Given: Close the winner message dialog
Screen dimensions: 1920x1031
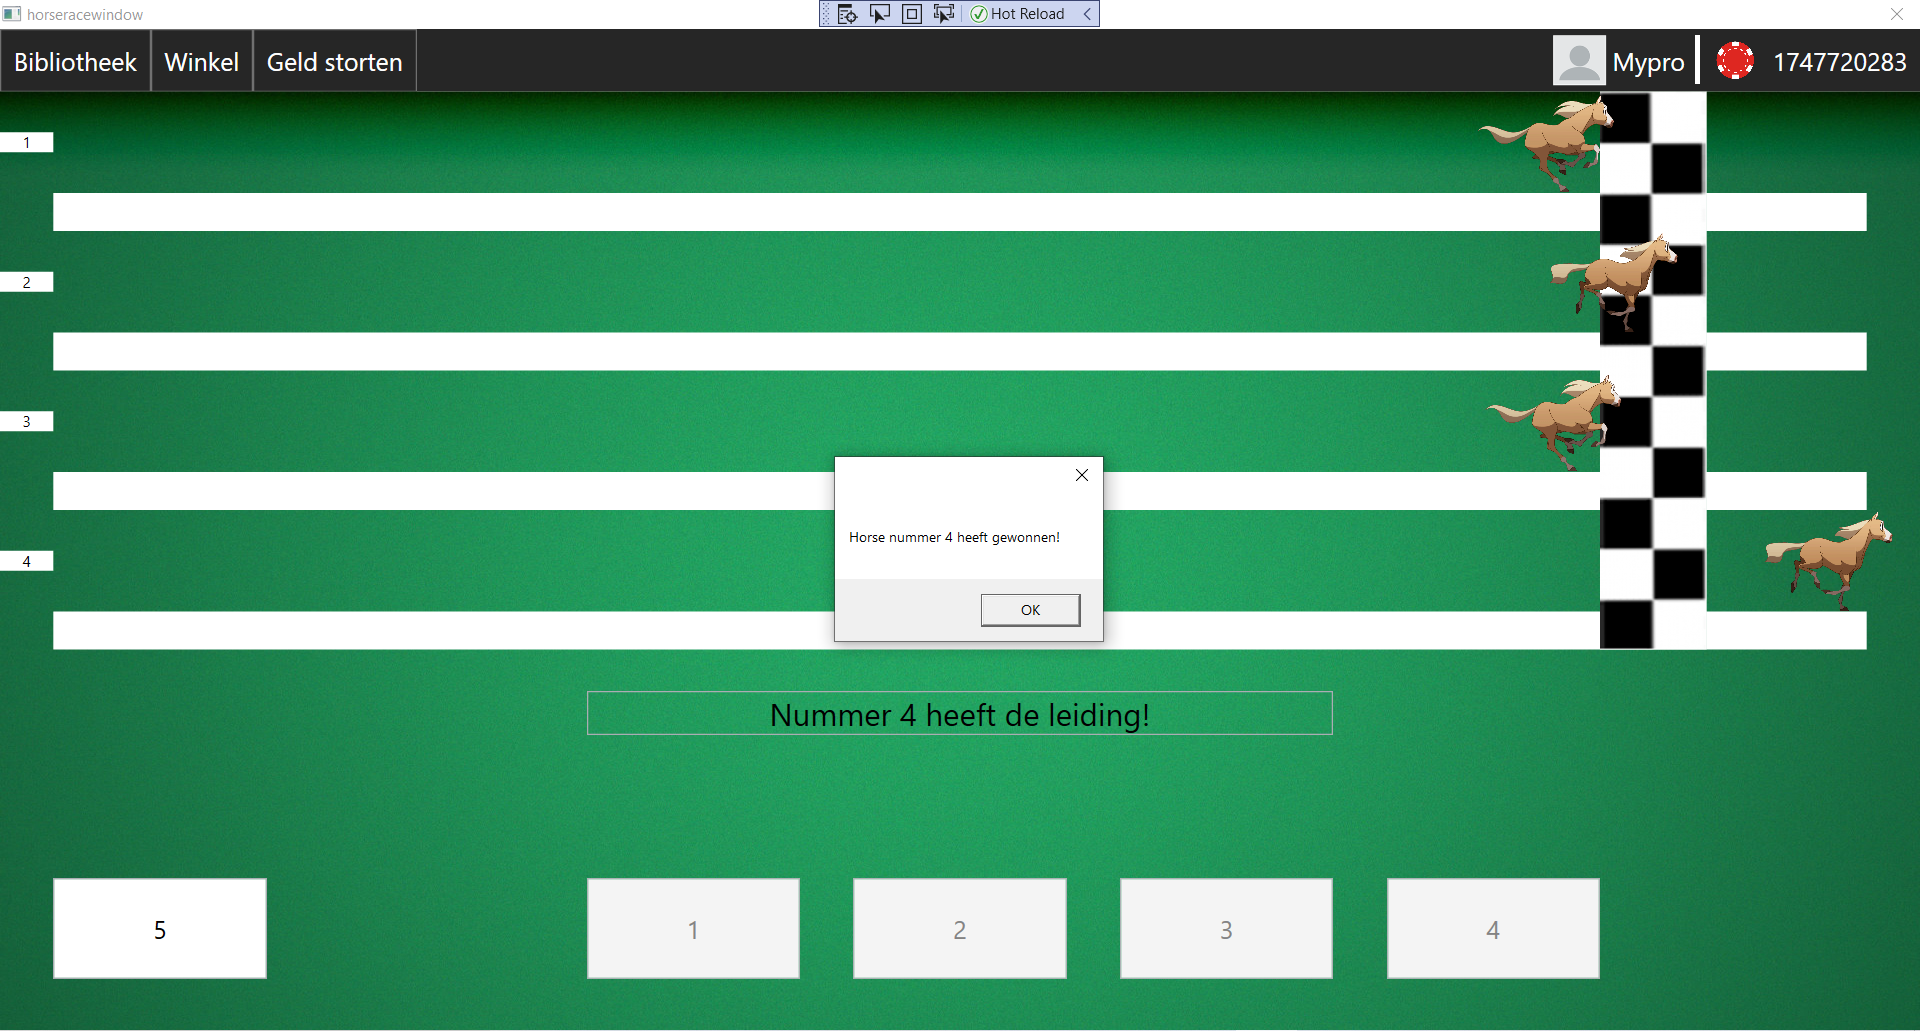Looking at the screenshot, I should (x=1081, y=475).
